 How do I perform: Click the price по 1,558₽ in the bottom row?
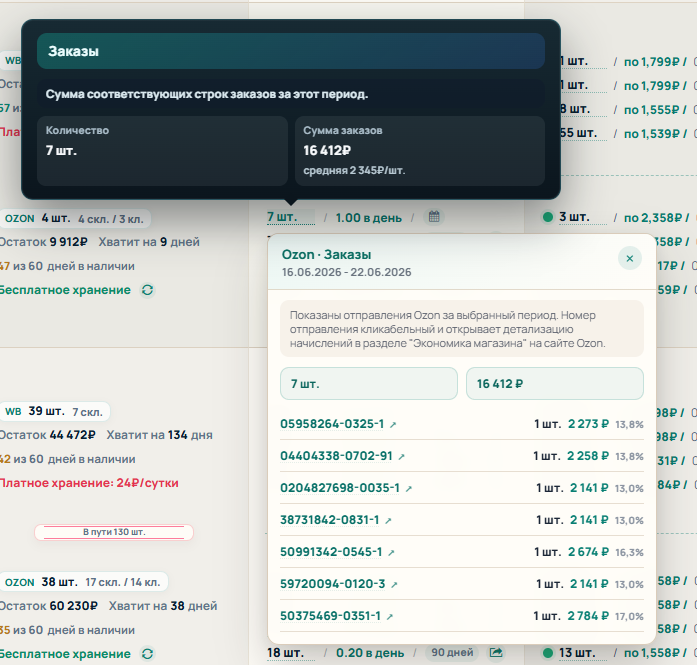coord(653,653)
